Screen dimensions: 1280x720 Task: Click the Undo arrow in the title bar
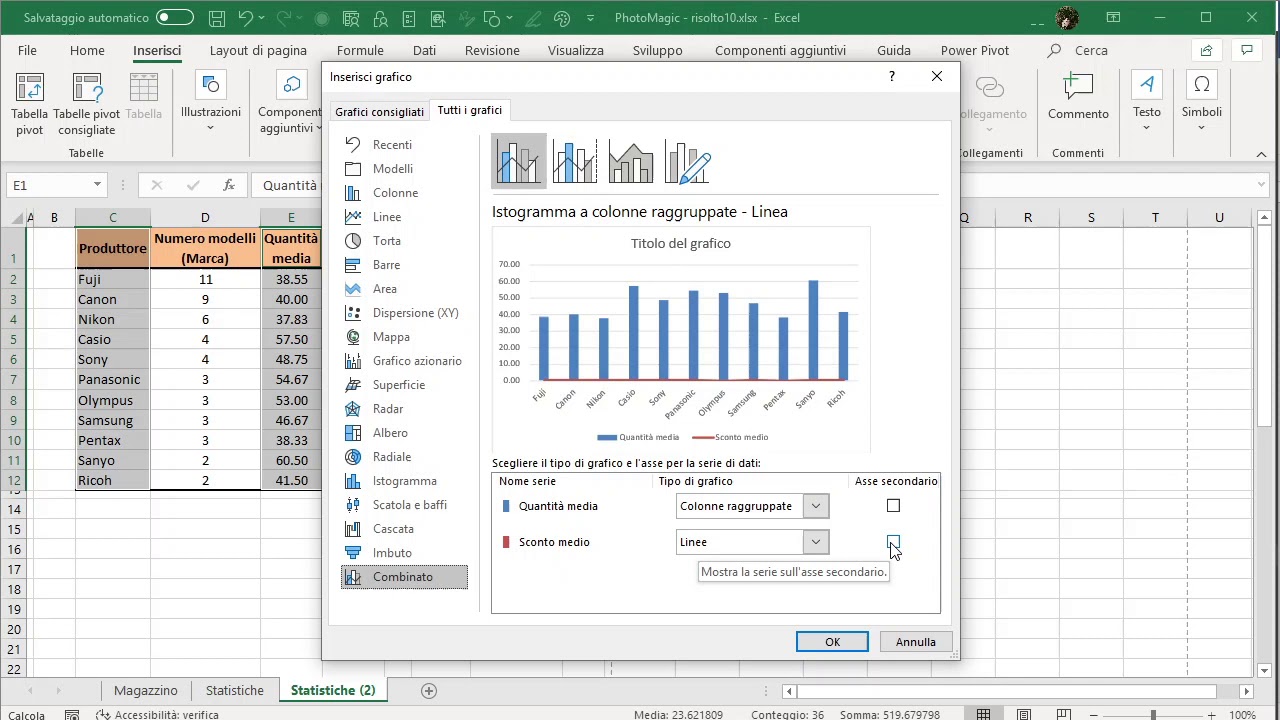(x=246, y=18)
